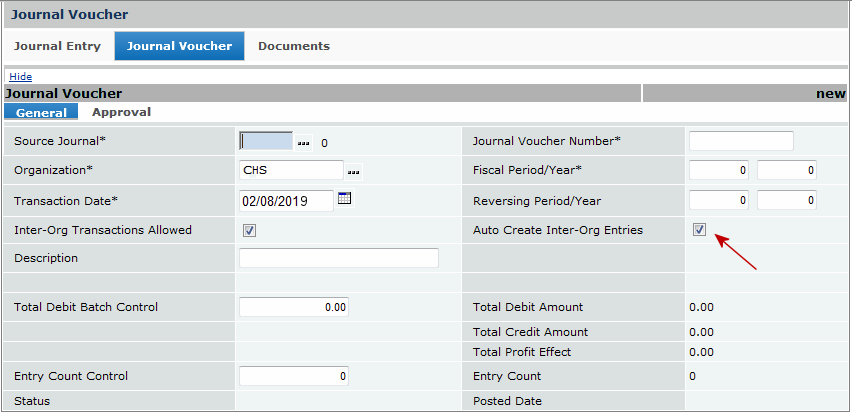Click the Transaction Date field

(286, 200)
